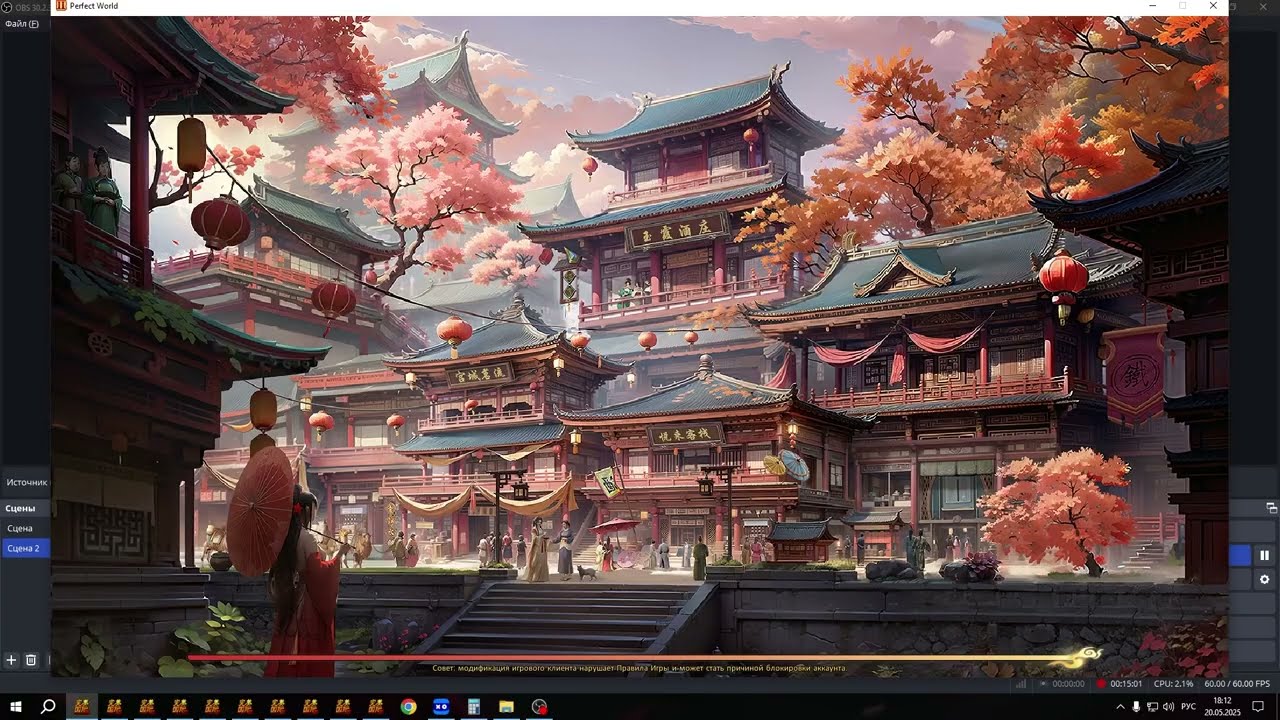The image size is (1280, 720).
Task: Pause recording in the OBS controls
Action: coord(1264,555)
